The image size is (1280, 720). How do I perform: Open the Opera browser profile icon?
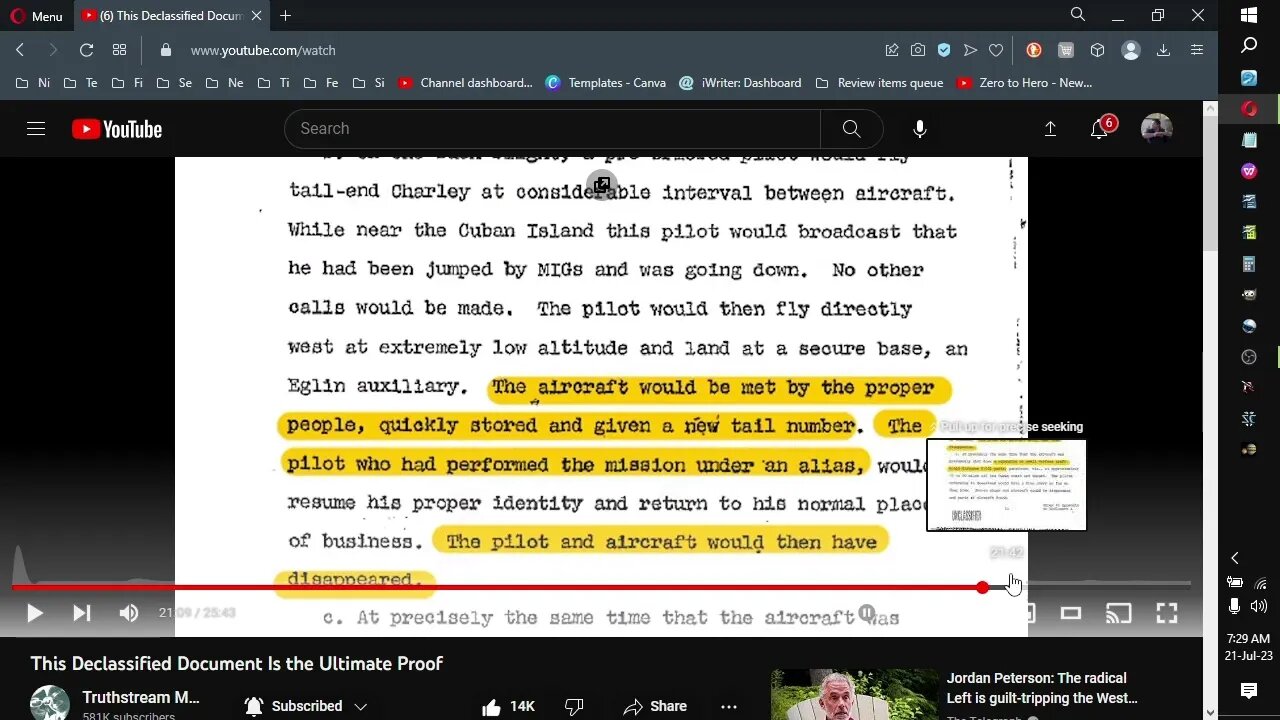click(x=1131, y=50)
